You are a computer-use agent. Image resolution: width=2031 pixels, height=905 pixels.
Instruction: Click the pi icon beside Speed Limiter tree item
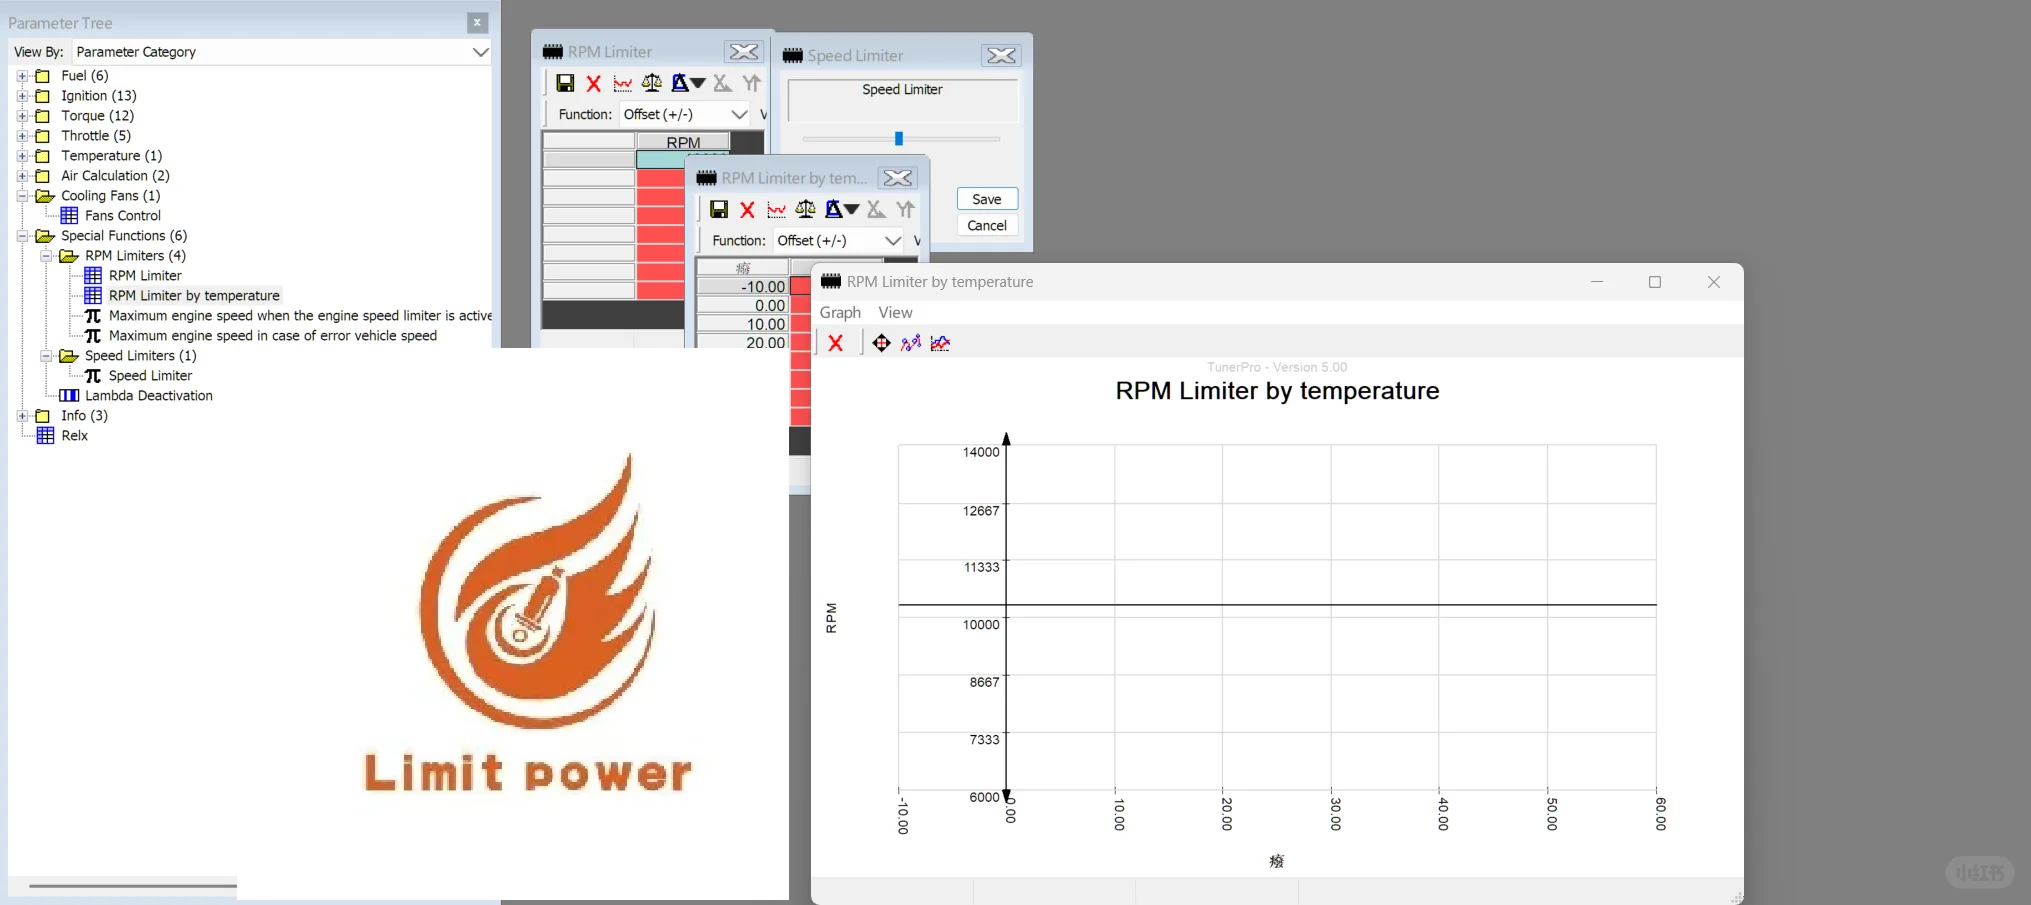point(93,375)
